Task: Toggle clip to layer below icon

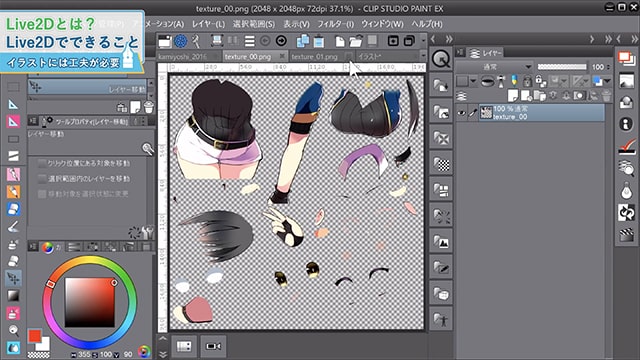Action: click(x=487, y=81)
